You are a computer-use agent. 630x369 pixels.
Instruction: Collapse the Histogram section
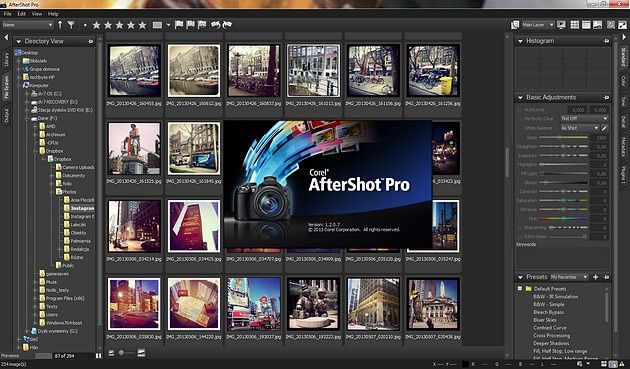pos(520,41)
